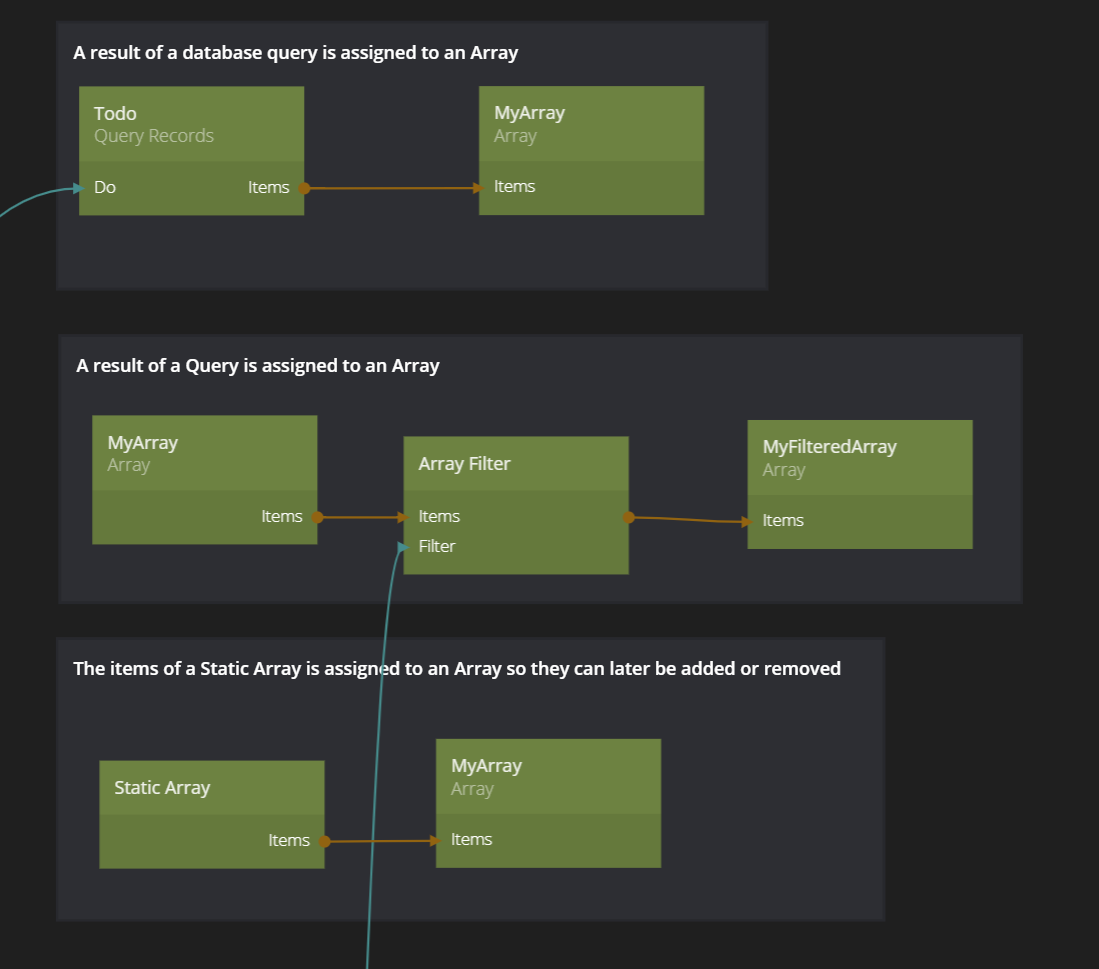The image size is (1099, 969).
Task: Select the Todo Query Records node
Action: (x=191, y=124)
